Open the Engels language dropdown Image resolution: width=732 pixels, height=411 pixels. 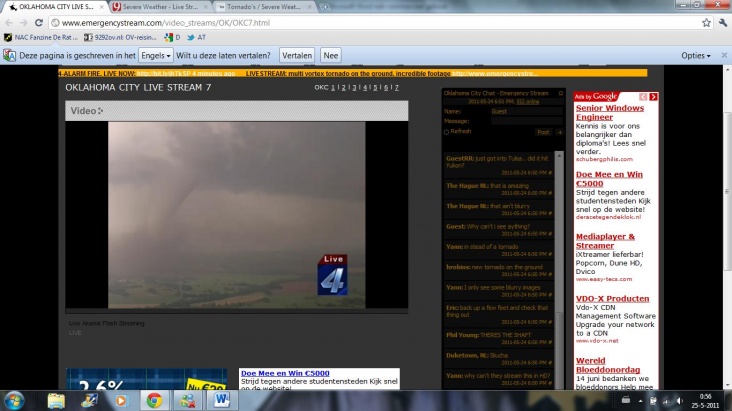155,56
